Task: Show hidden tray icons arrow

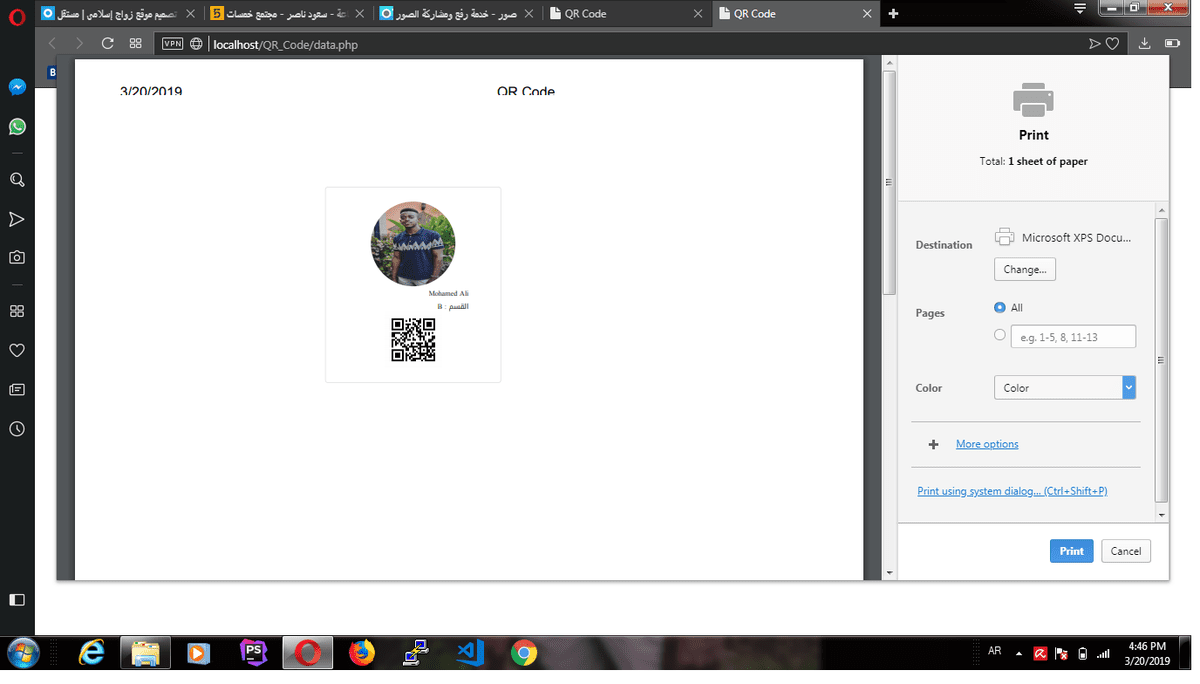Action: coord(1019,654)
